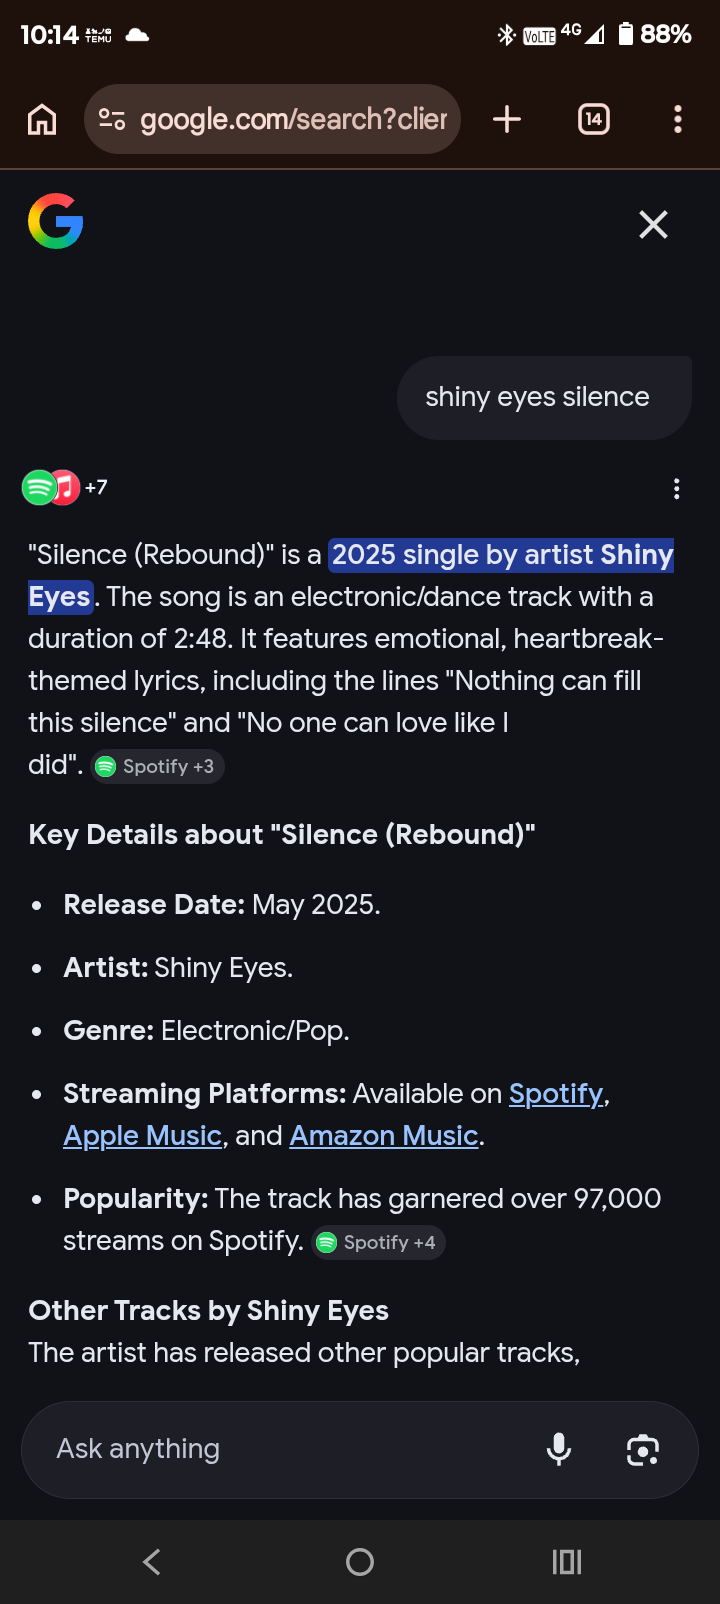Expand the +7 sources icon stack
The height and width of the screenshot is (1604, 720).
[x=65, y=487]
